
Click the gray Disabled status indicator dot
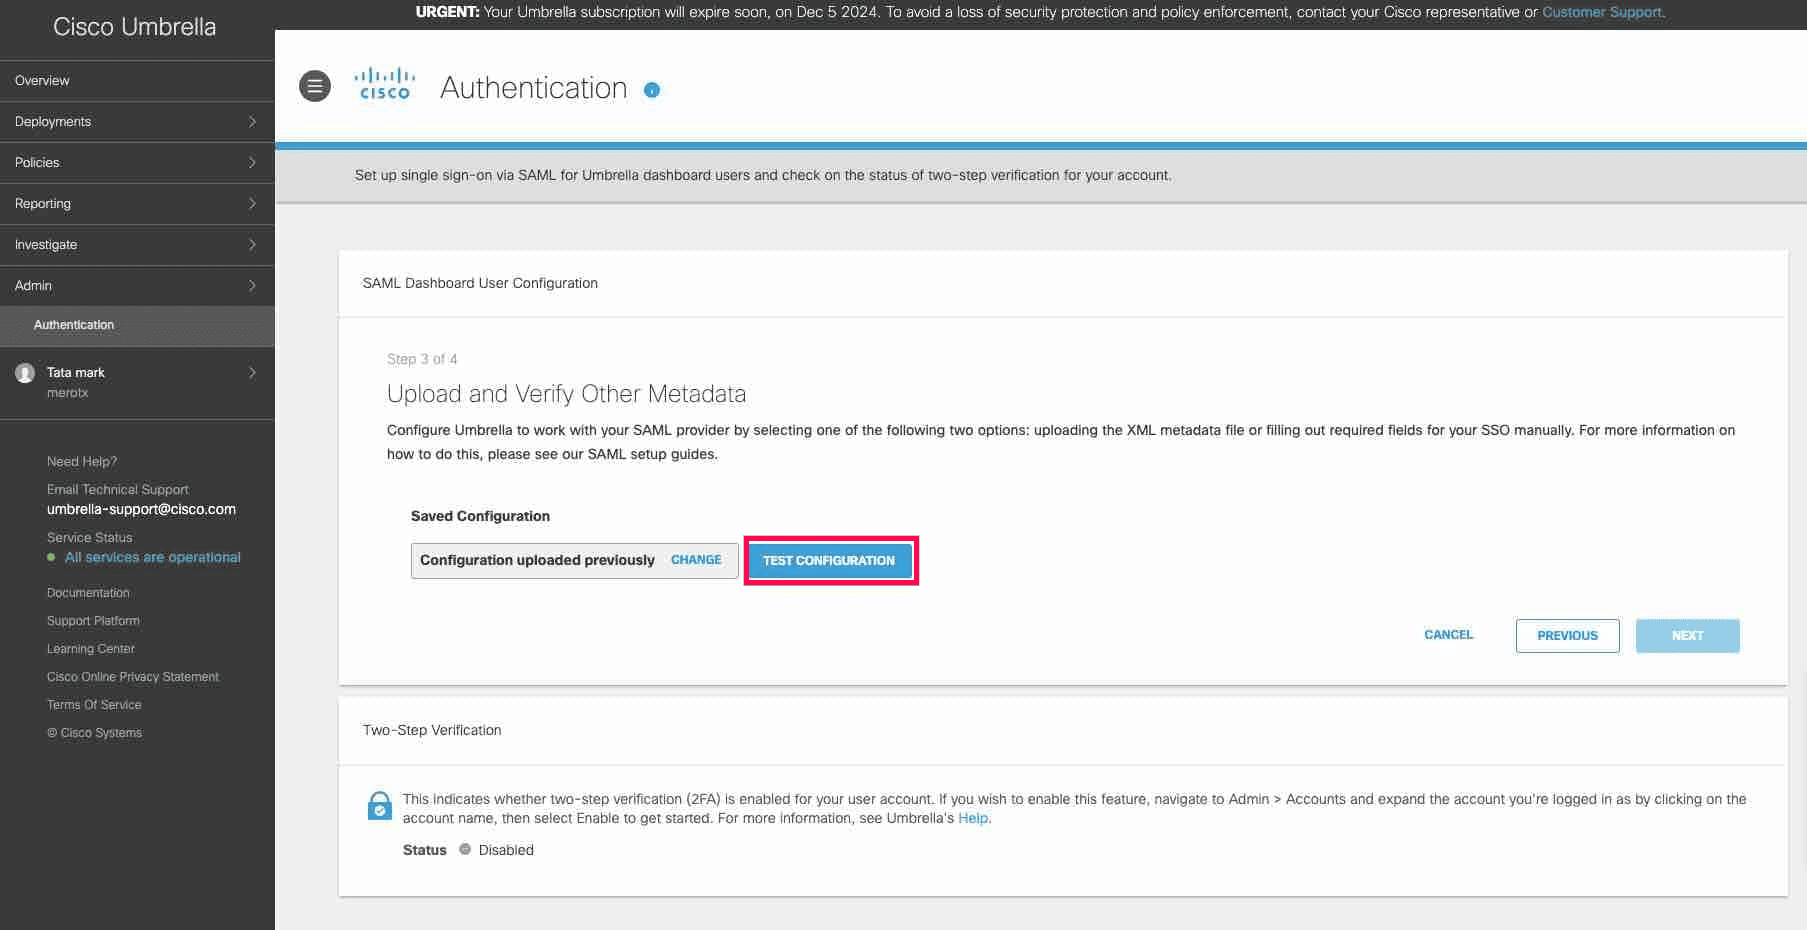(465, 849)
